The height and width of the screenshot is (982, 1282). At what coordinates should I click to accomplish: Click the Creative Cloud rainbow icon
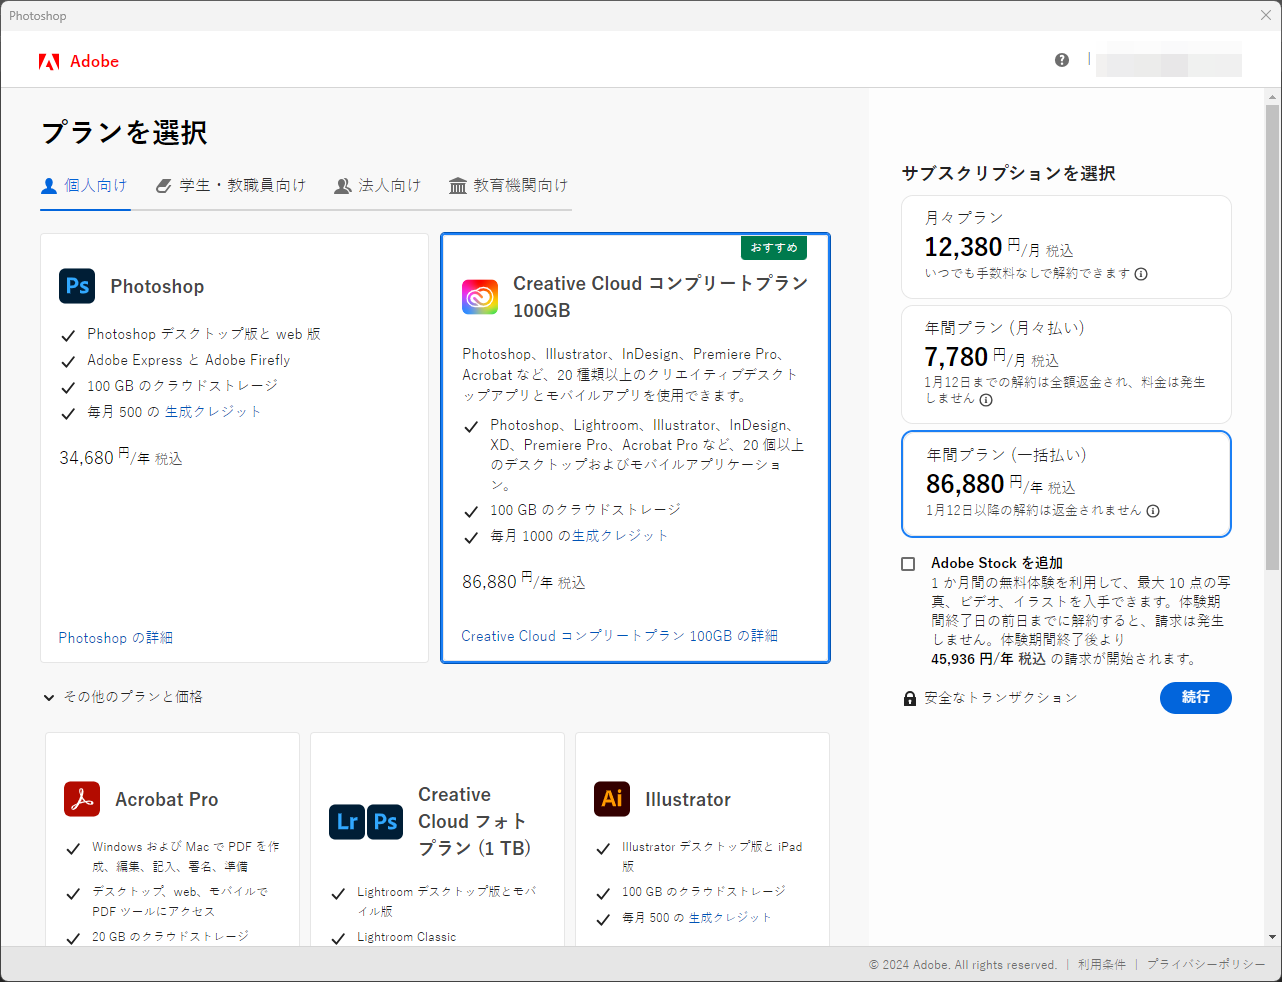tap(480, 297)
